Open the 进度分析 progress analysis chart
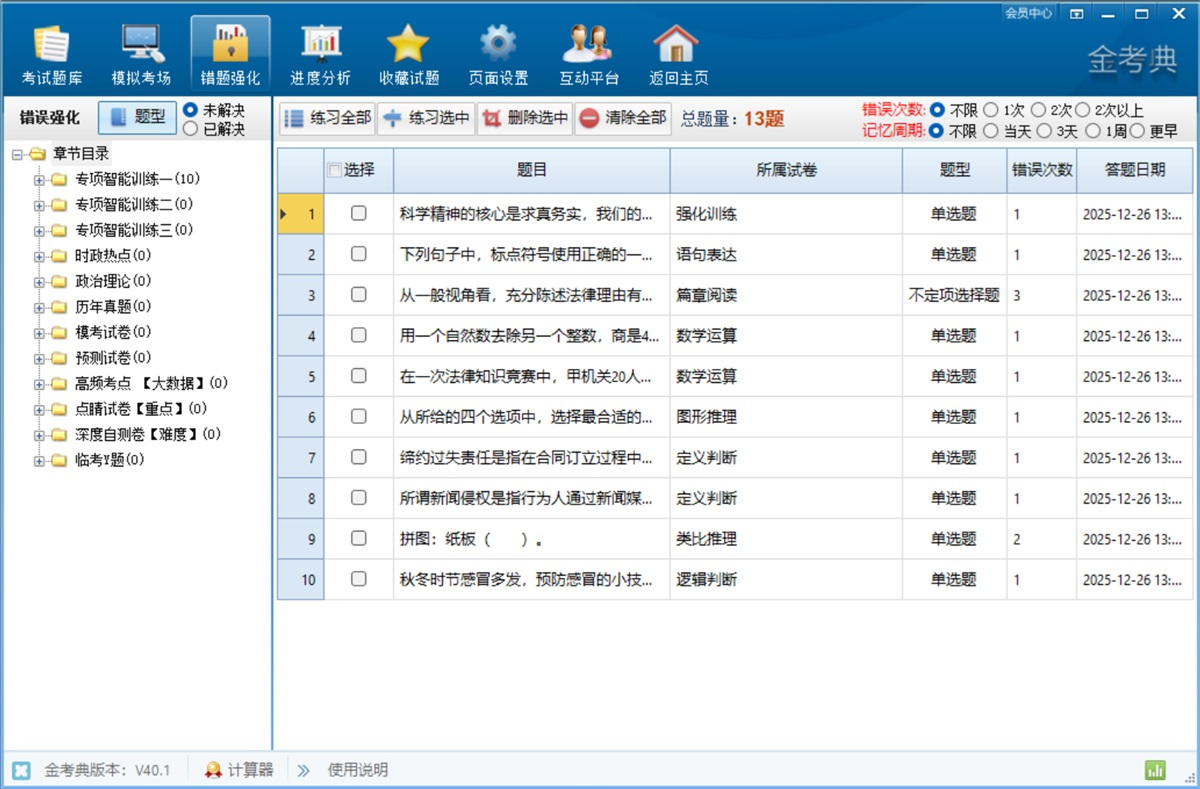The height and width of the screenshot is (789, 1200). (x=320, y=54)
